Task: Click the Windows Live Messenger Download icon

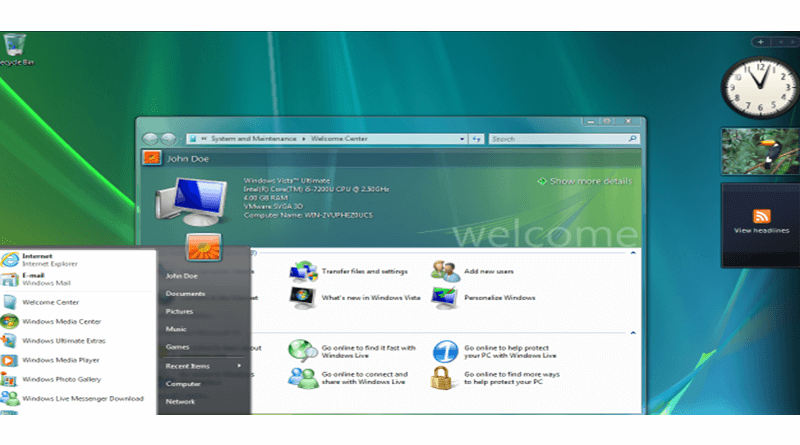Action: [10, 399]
